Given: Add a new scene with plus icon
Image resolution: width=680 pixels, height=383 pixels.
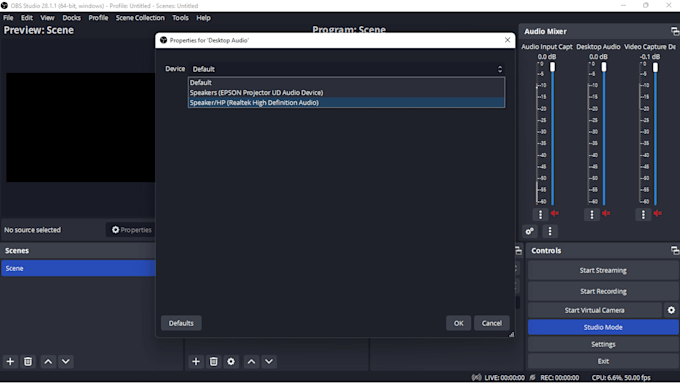Looking at the screenshot, I should (10, 361).
